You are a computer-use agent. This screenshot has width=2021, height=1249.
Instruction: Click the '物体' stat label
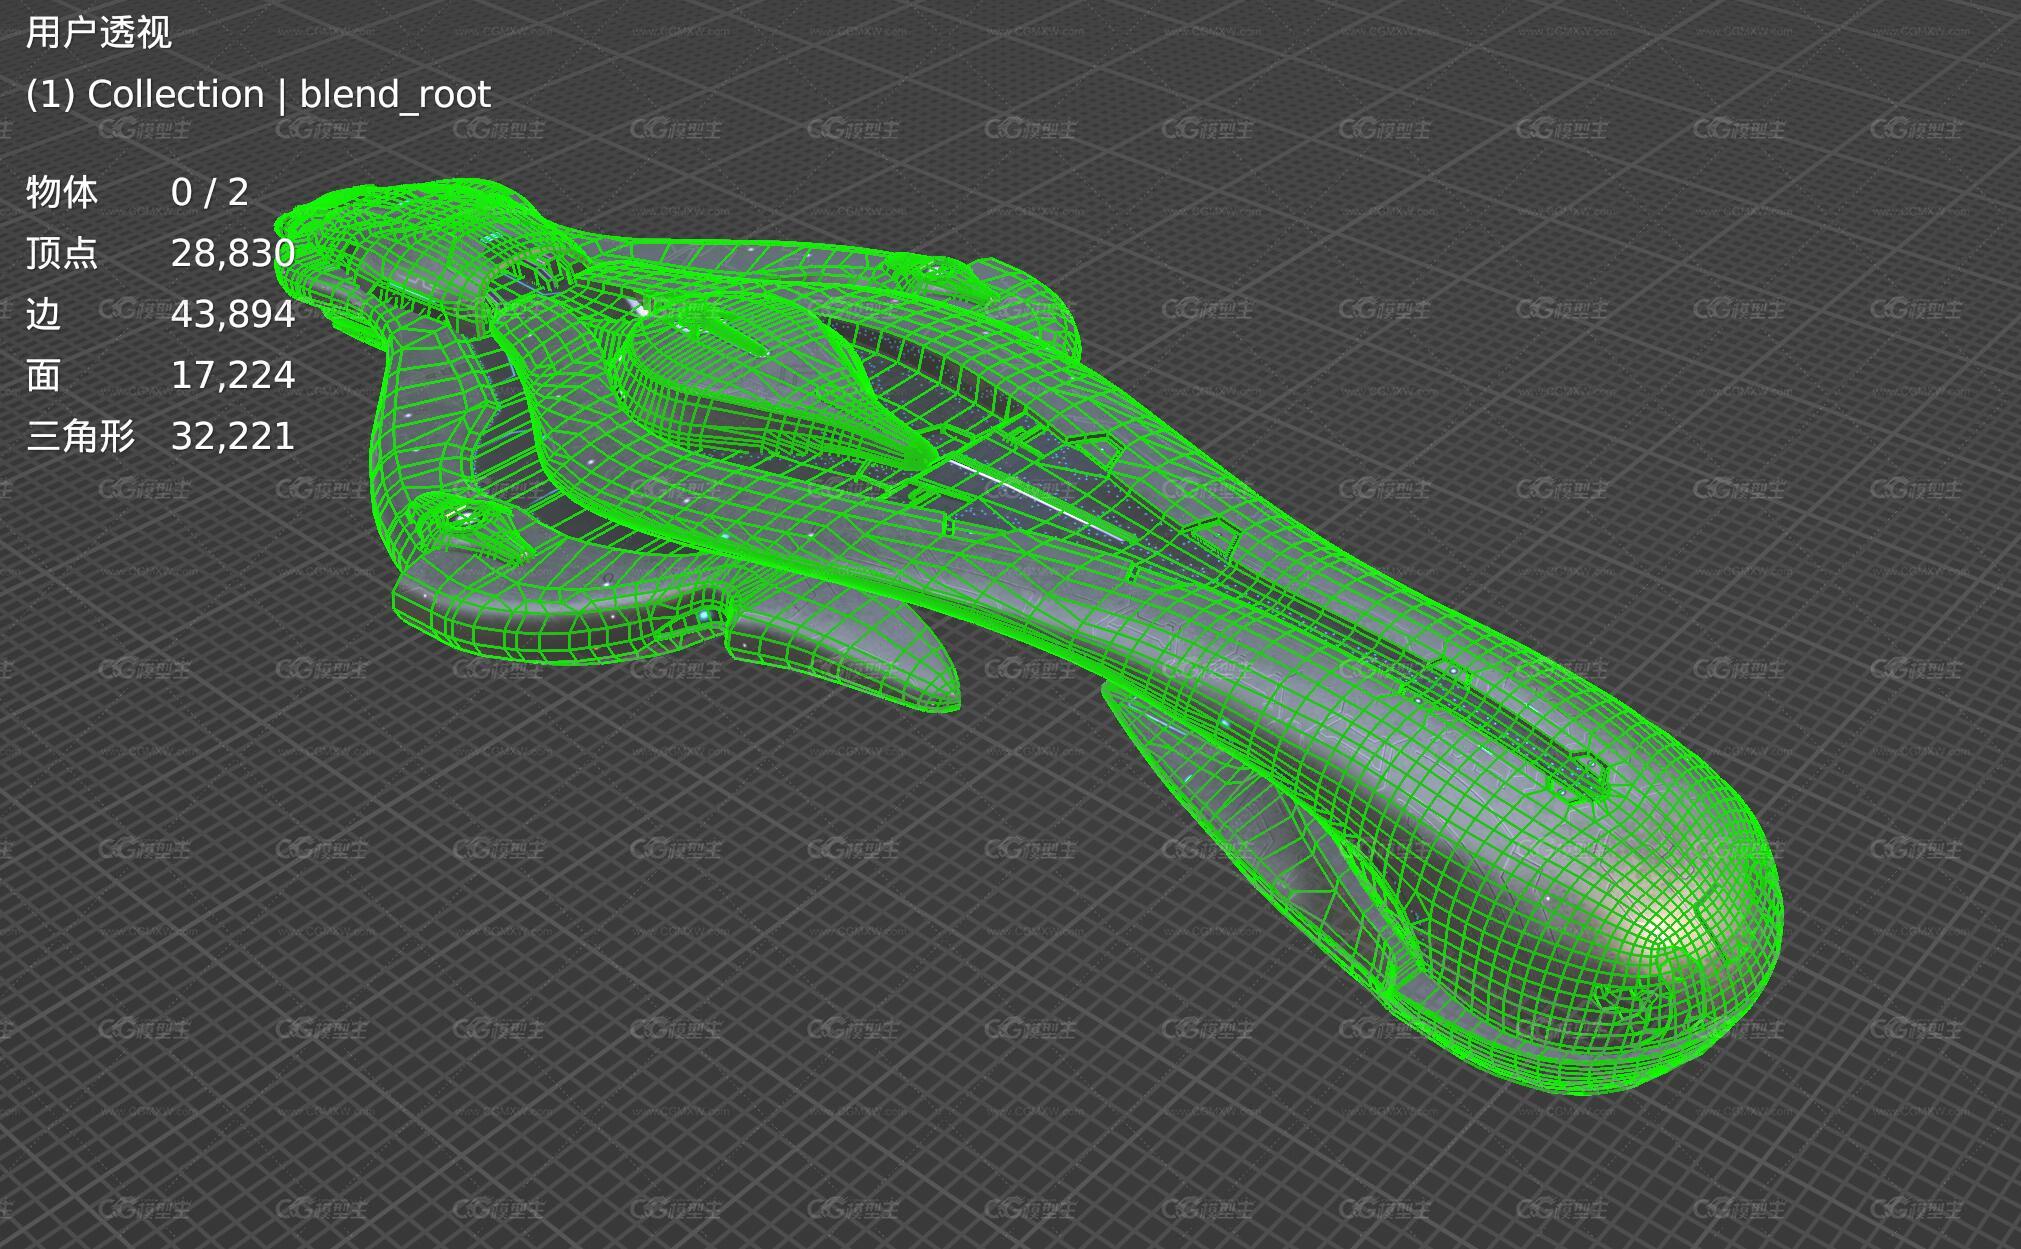[62, 192]
